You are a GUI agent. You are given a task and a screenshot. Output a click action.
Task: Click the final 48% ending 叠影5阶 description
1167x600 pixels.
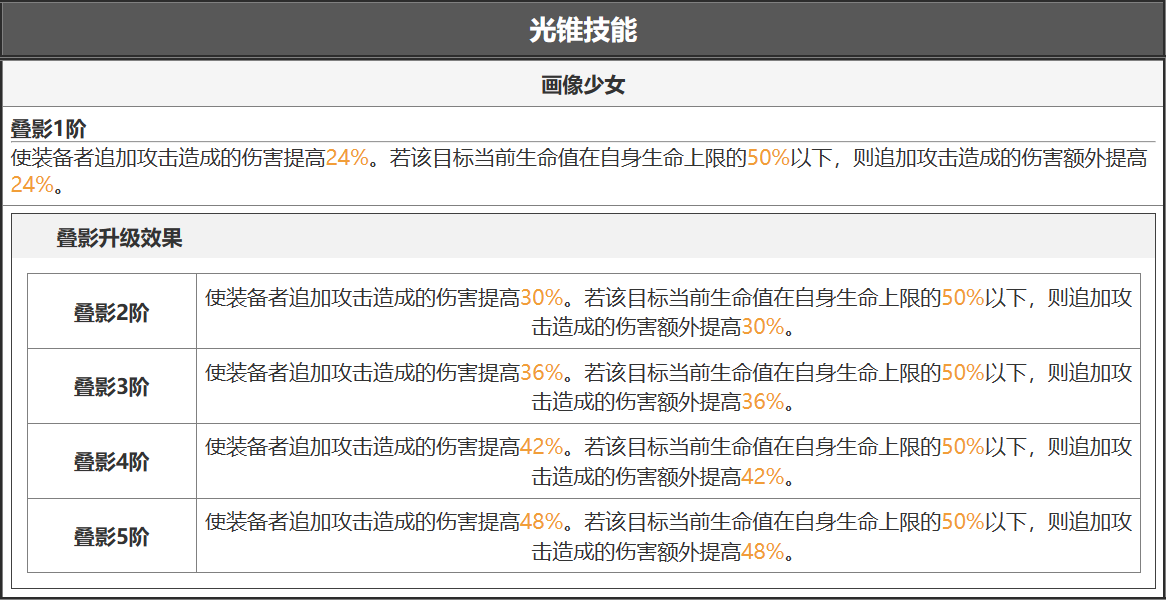pyautogui.click(x=762, y=551)
